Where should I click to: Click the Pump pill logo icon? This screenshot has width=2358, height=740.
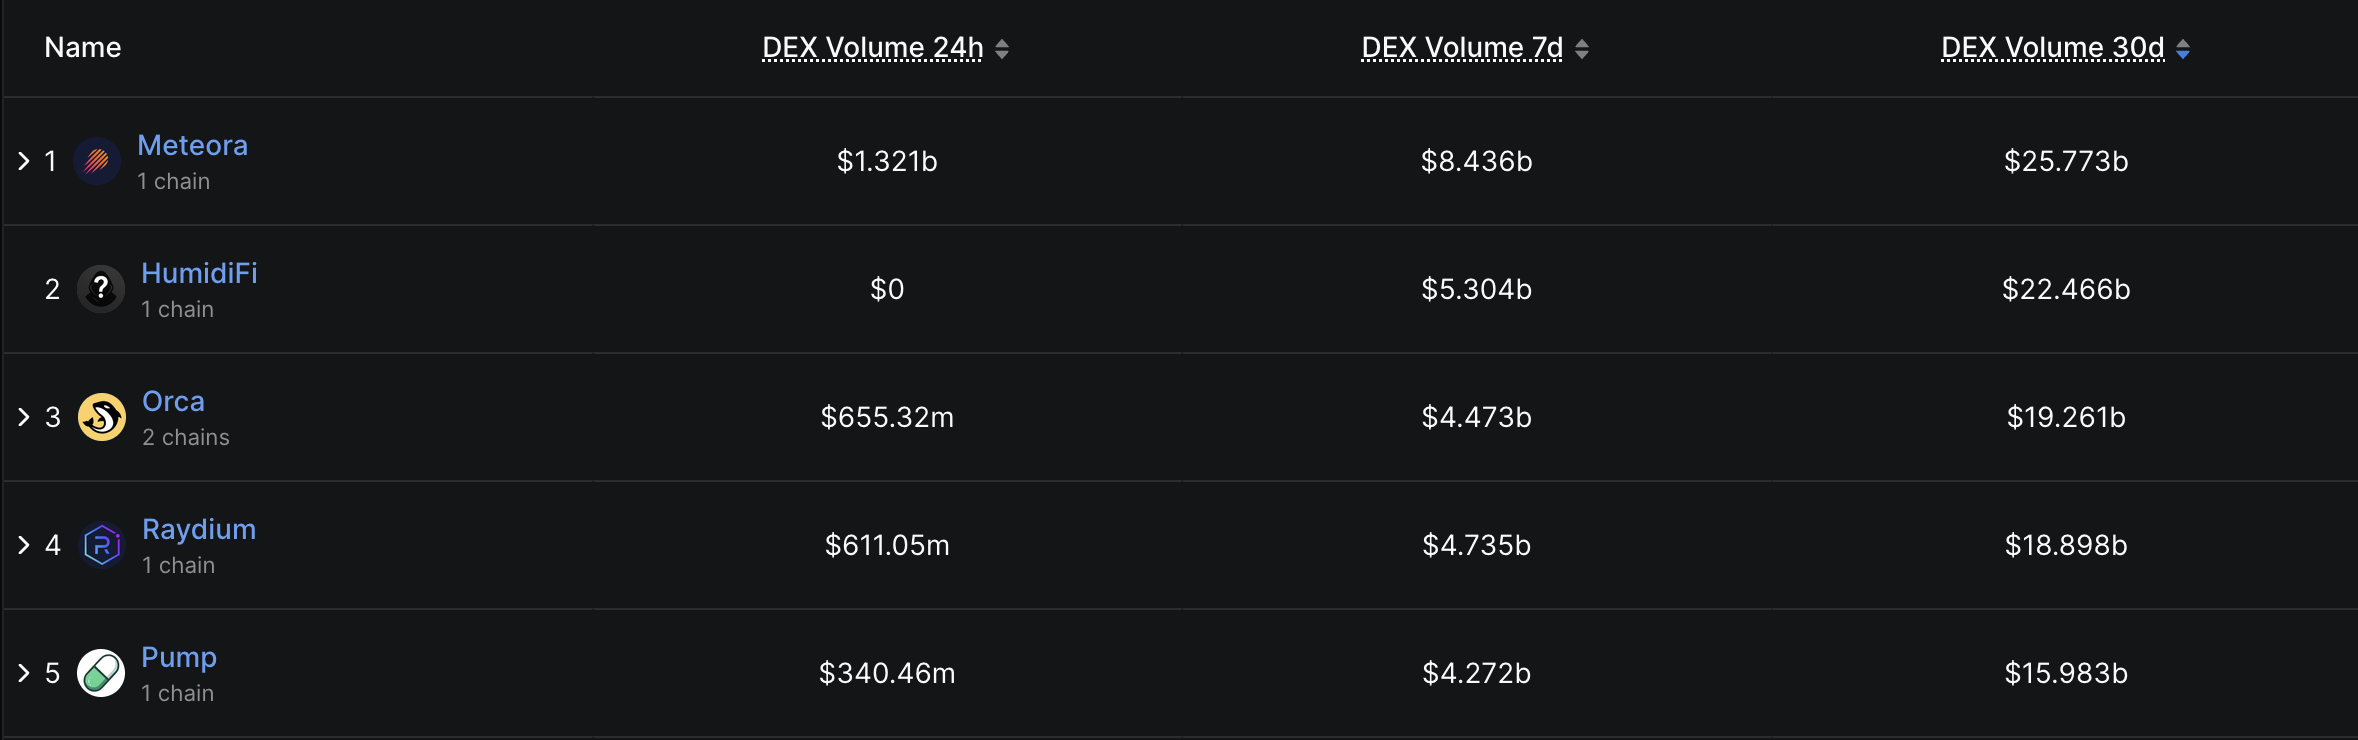101,673
